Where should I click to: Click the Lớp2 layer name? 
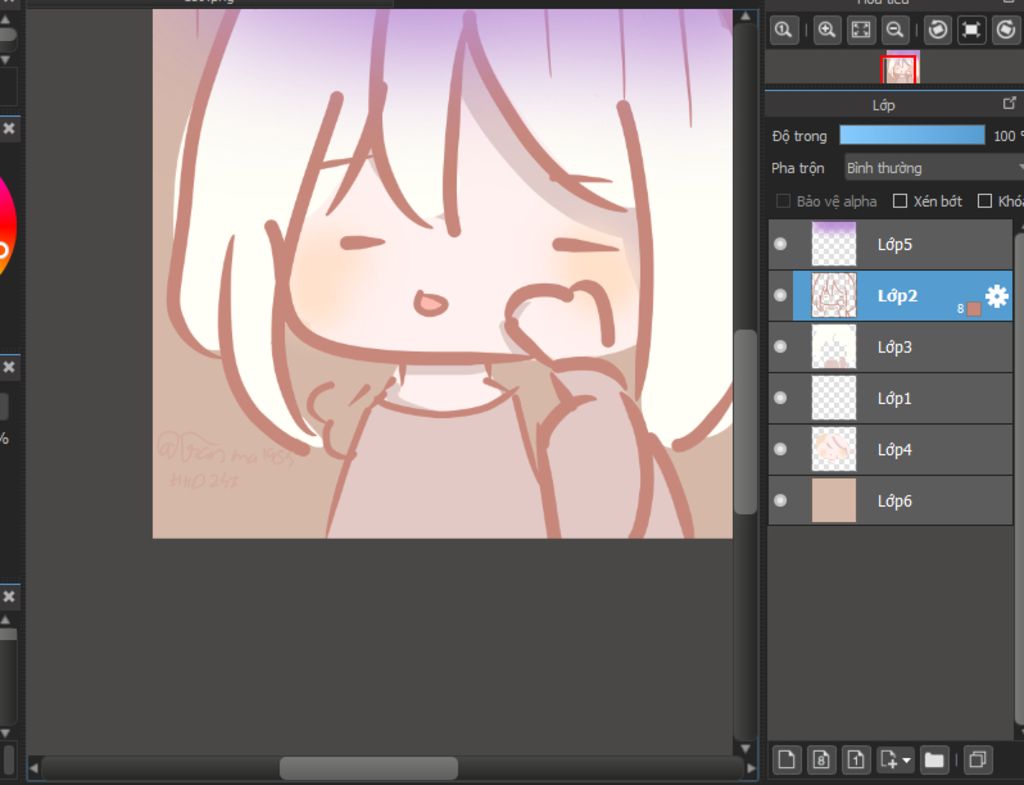coord(897,296)
